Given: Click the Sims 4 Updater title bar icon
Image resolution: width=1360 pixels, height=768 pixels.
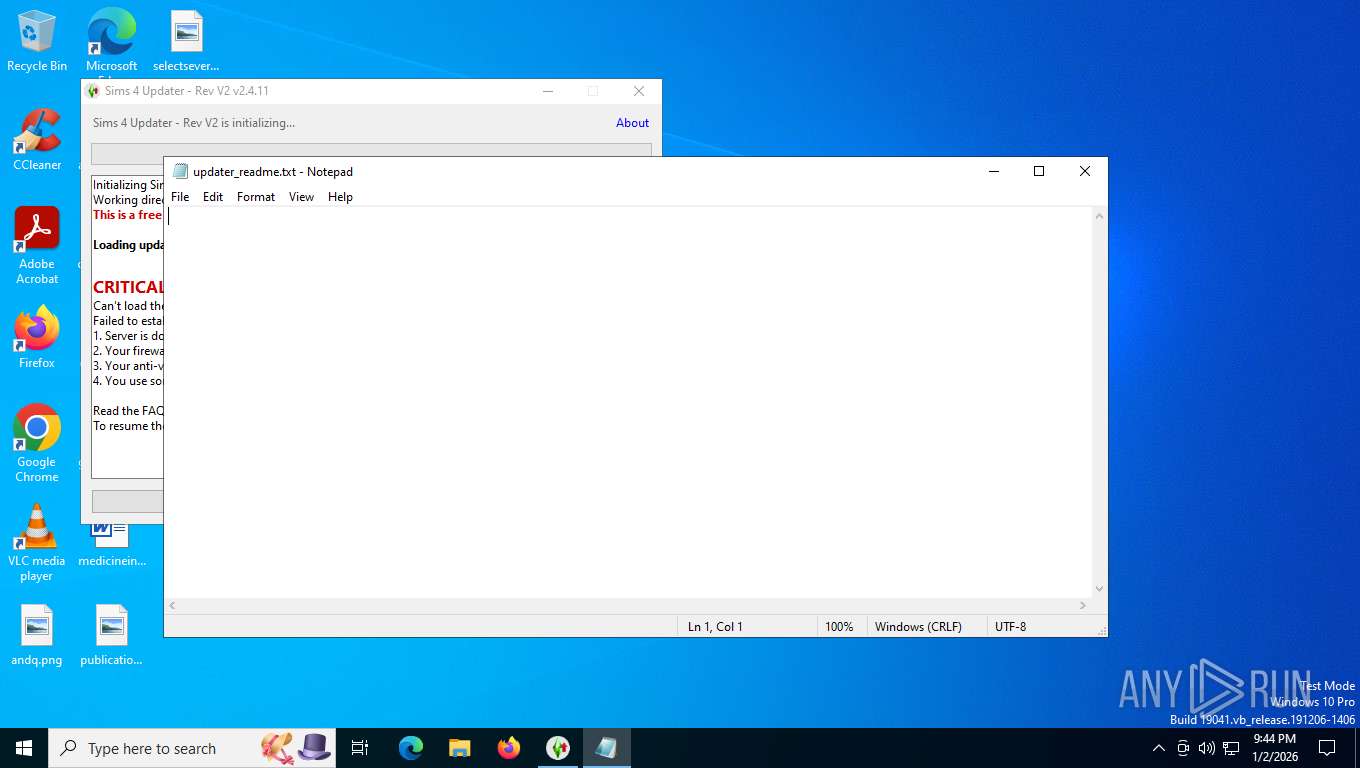Looking at the screenshot, I should coord(94,91).
